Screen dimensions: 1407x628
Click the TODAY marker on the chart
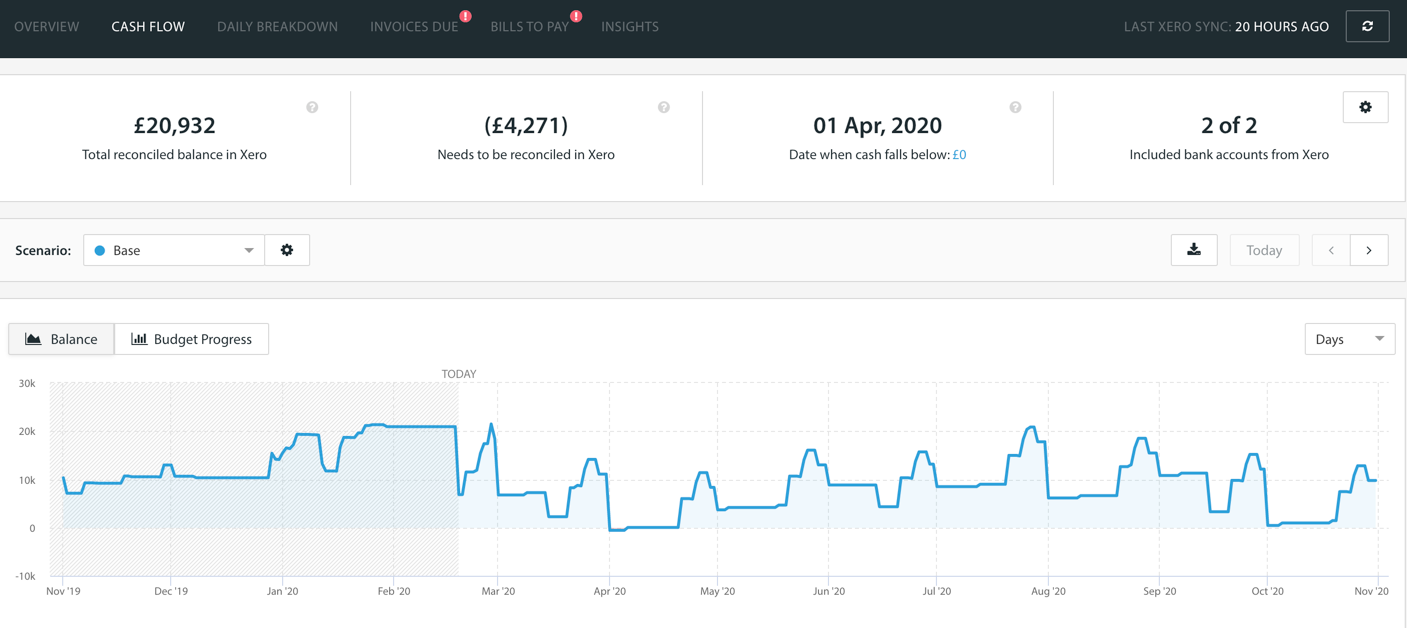459,374
